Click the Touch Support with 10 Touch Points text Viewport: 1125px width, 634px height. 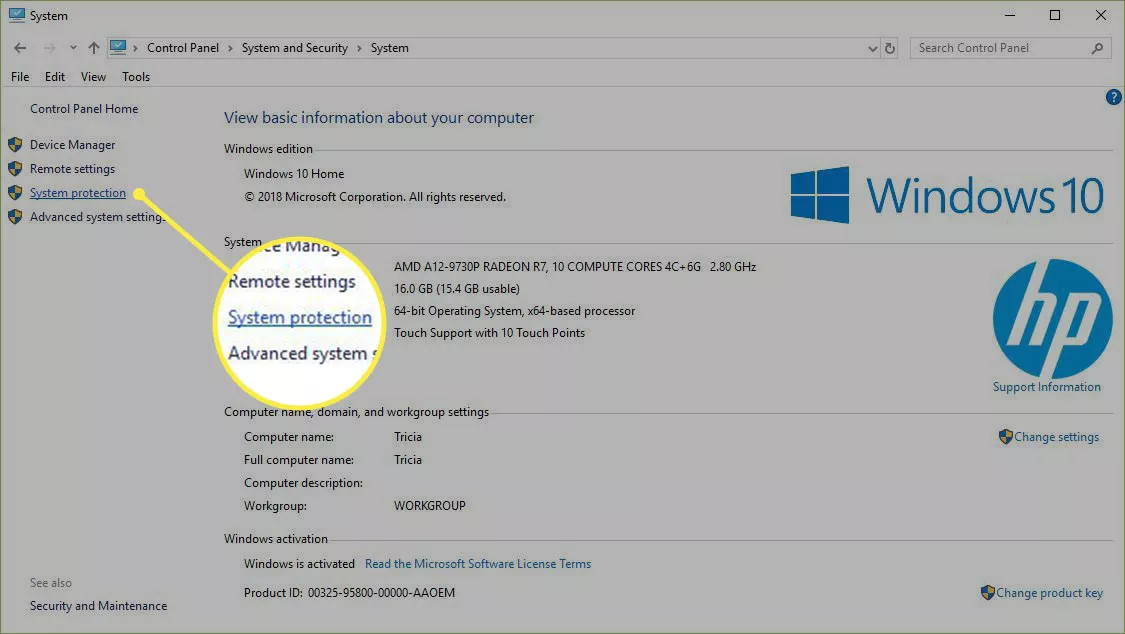489,333
